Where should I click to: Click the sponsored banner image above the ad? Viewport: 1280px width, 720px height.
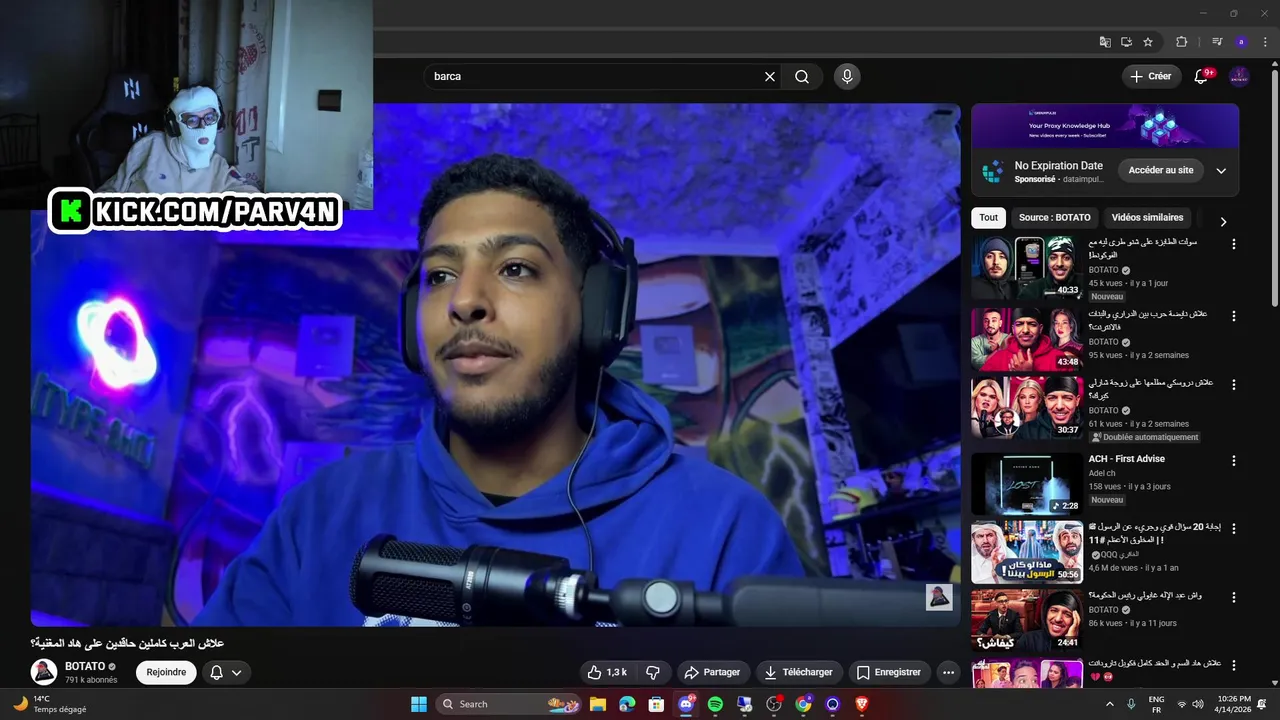(1105, 126)
